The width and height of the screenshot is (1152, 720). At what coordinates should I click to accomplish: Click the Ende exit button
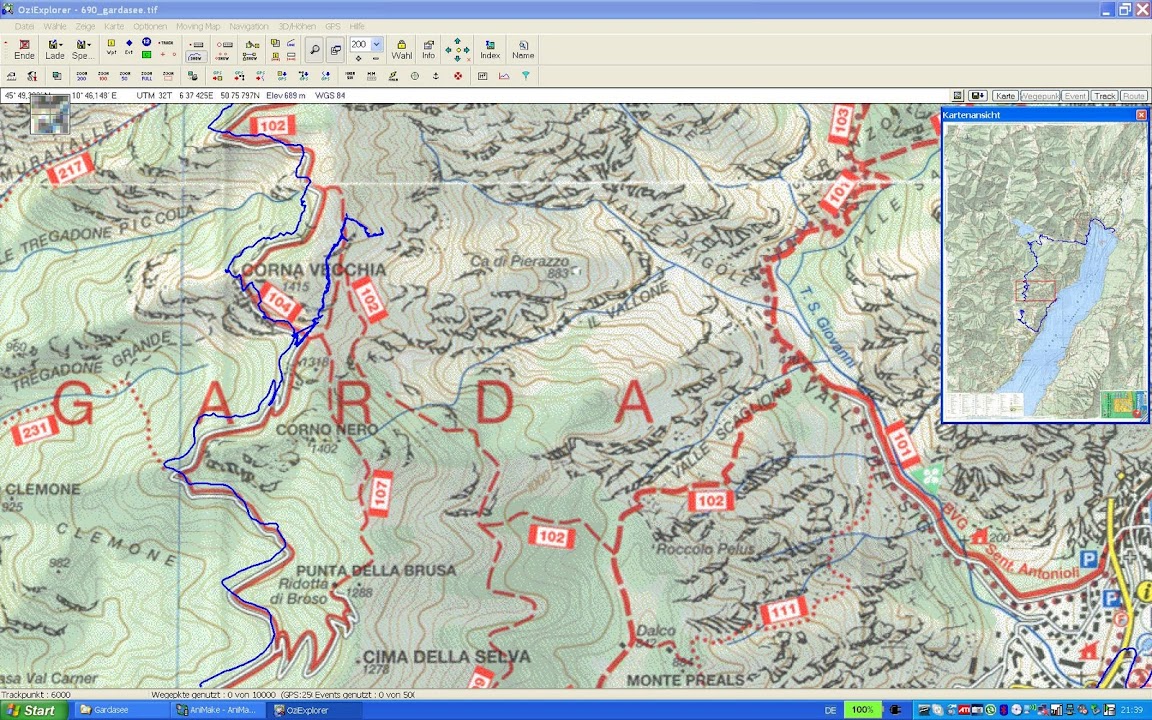pos(24,49)
